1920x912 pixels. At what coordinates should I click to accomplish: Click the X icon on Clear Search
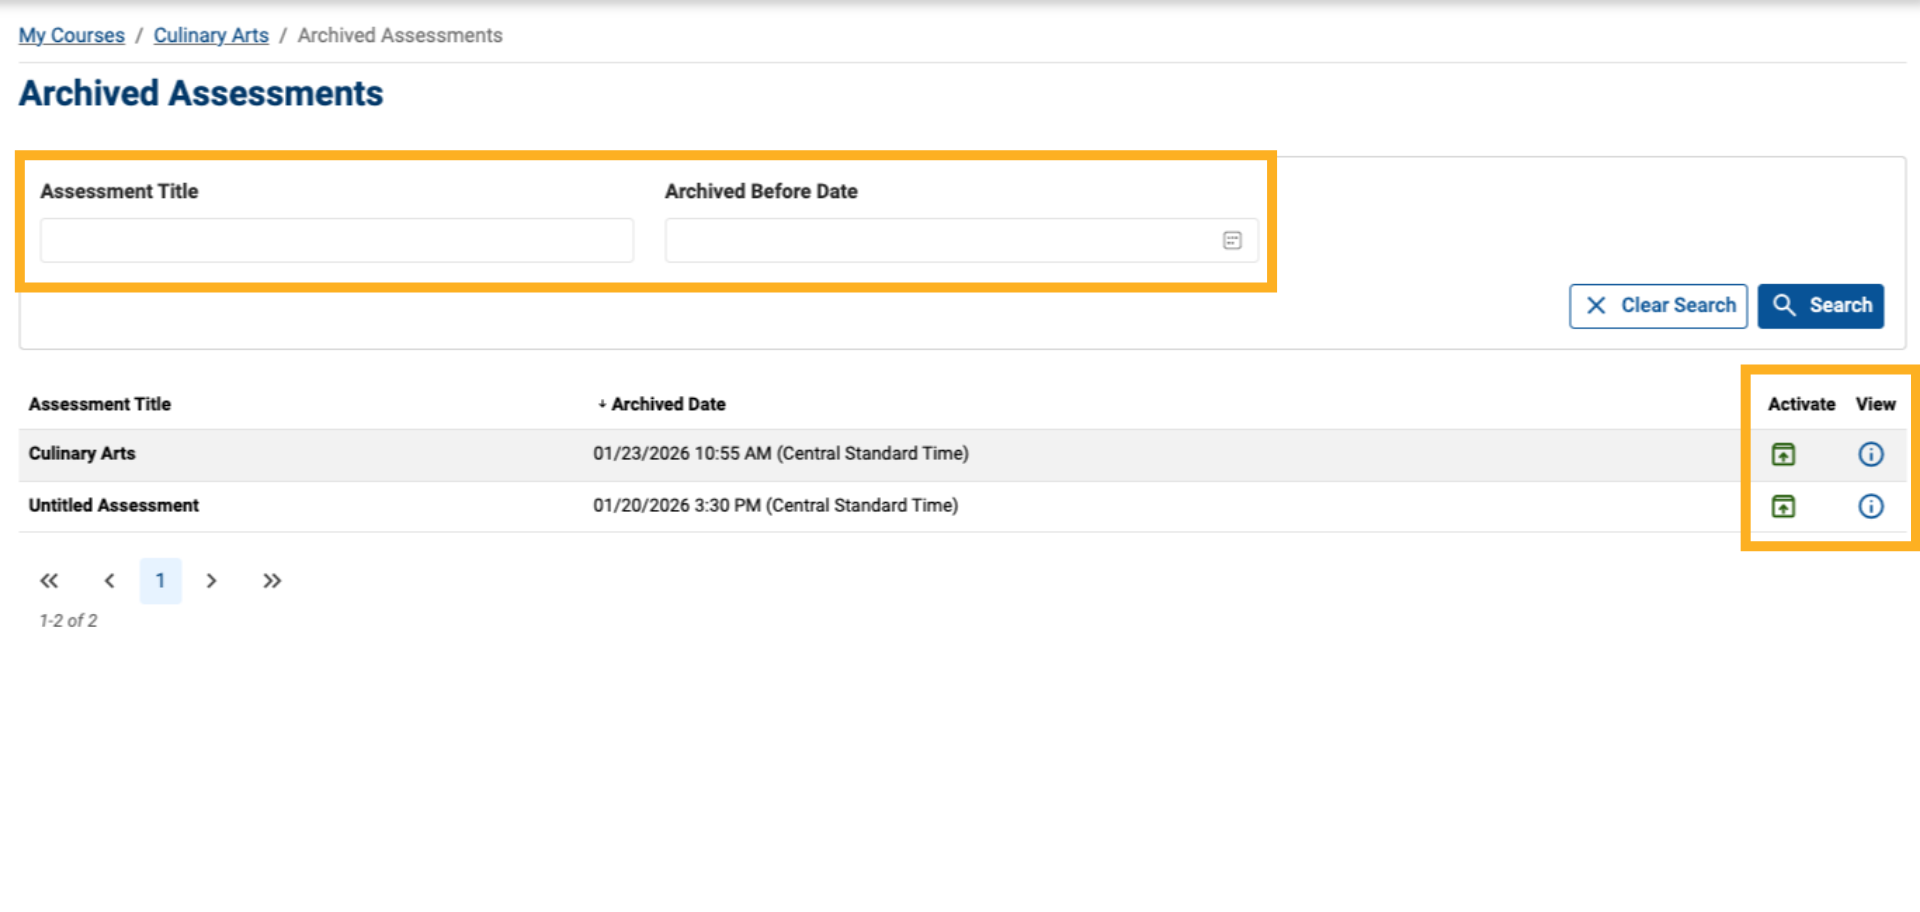pos(1597,306)
